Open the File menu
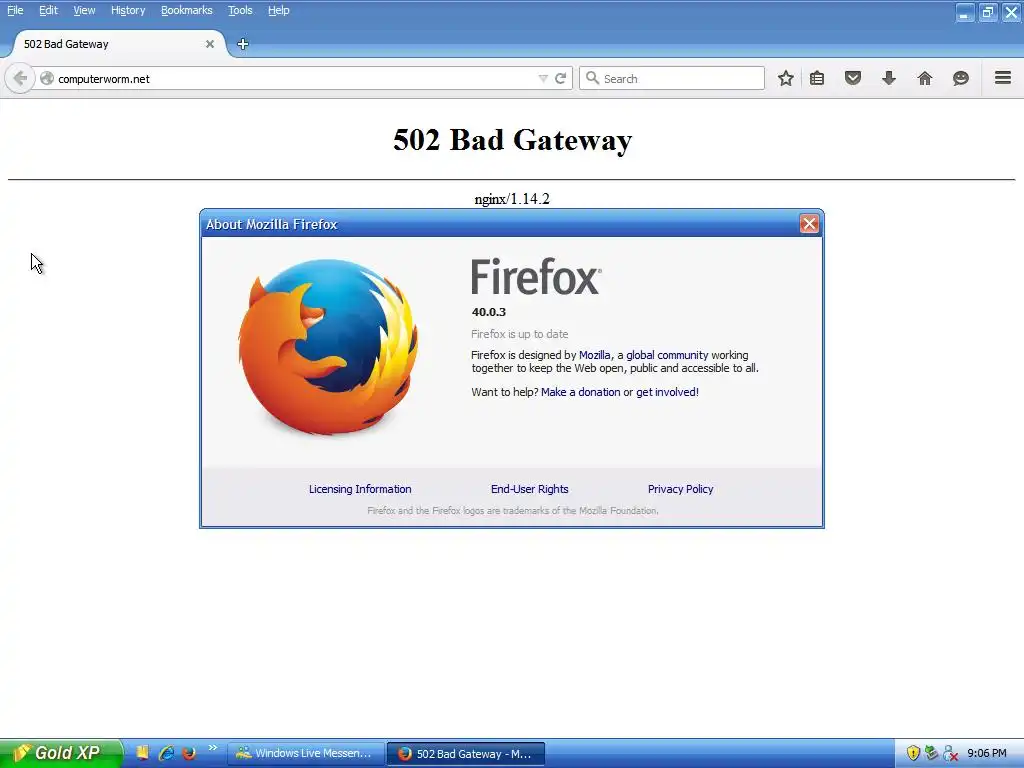 click(x=15, y=10)
